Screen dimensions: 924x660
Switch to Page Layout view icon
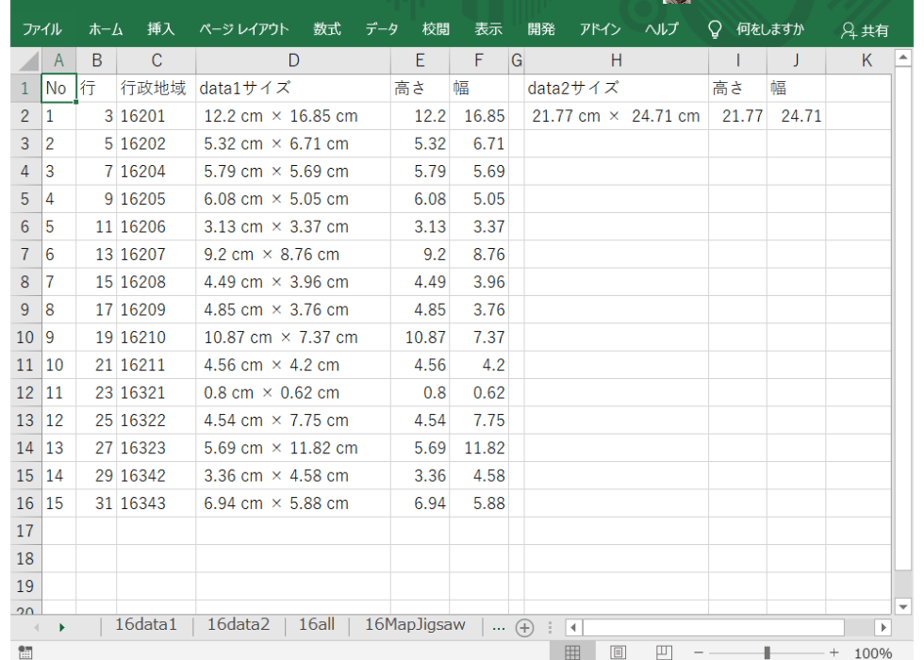coord(618,652)
